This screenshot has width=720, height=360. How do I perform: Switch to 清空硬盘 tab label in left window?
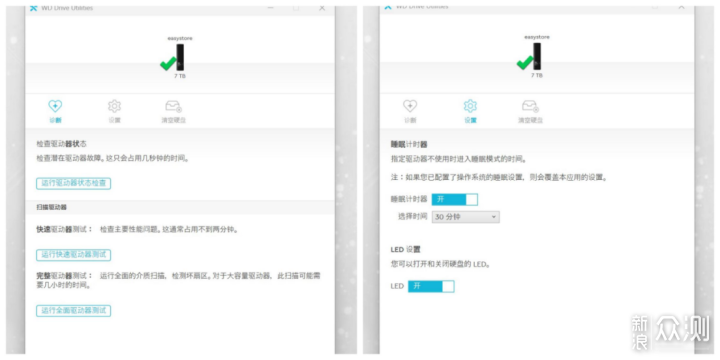coord(174,120)
